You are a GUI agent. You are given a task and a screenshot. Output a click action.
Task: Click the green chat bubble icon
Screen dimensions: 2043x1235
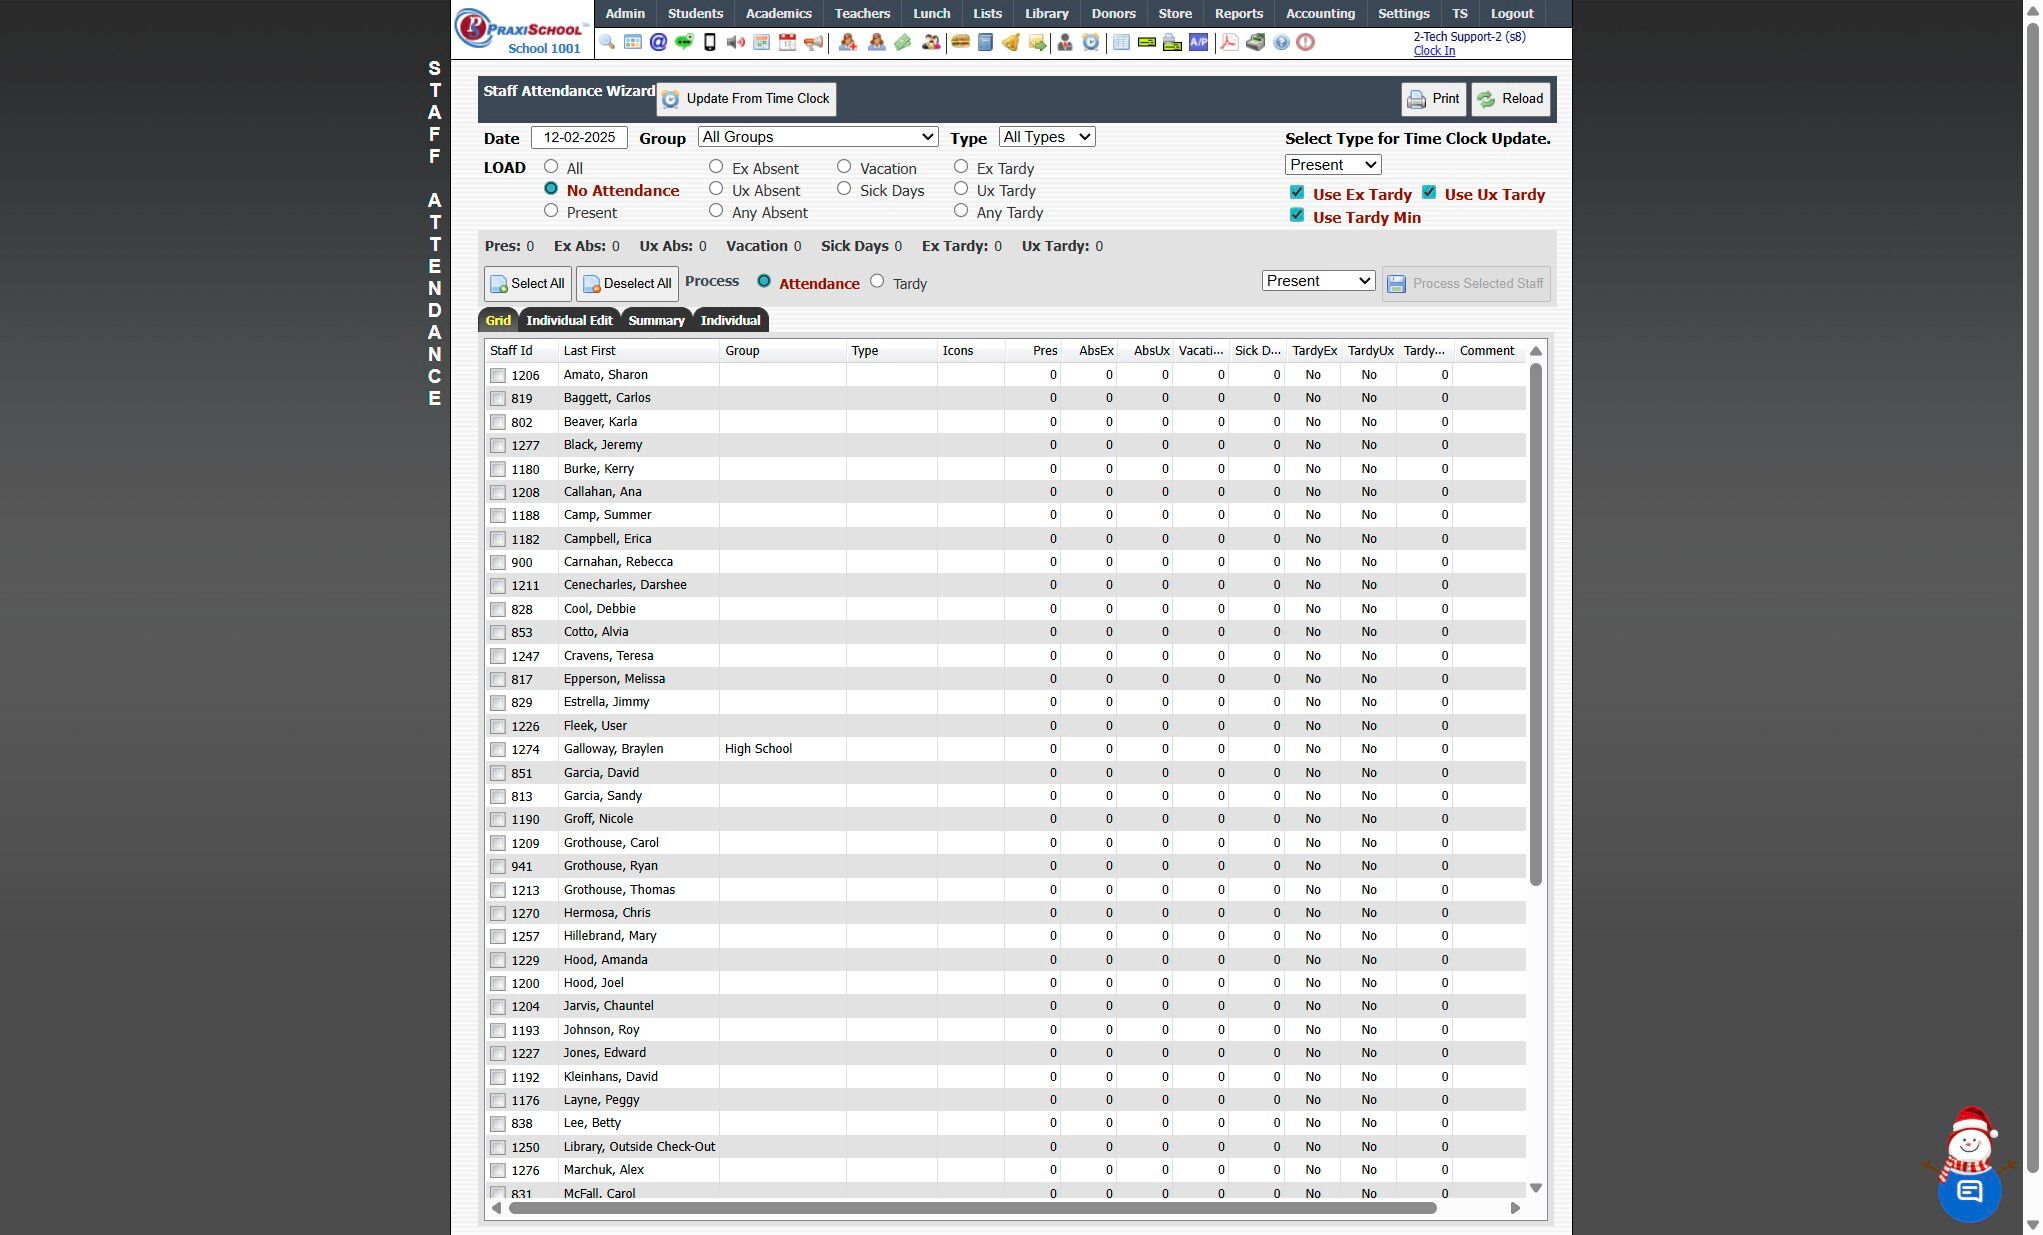(684, 42)
